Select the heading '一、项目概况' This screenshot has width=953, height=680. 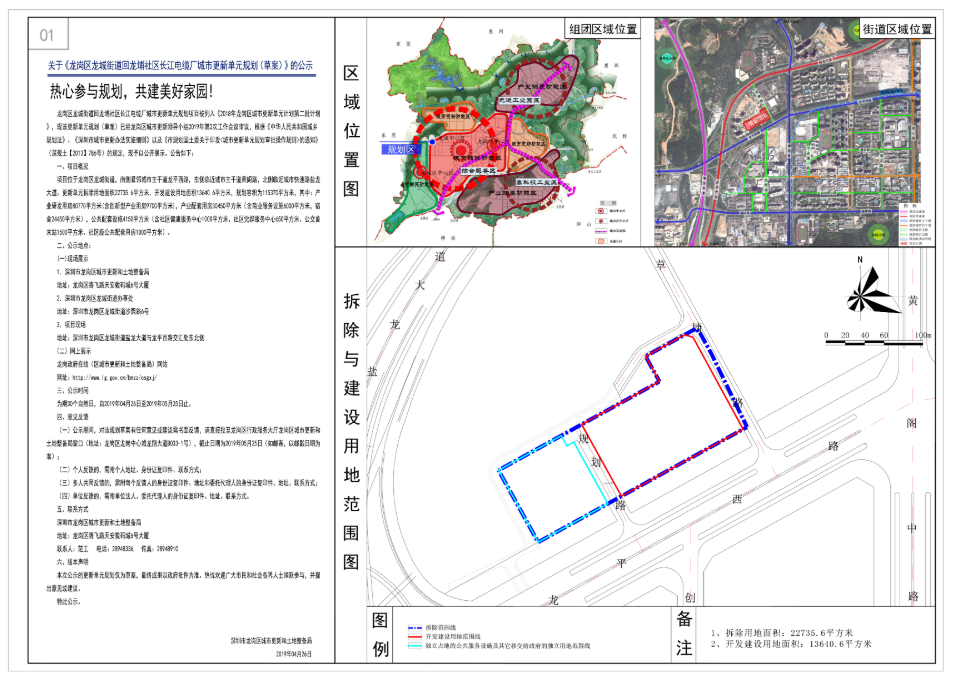[73, 166]
